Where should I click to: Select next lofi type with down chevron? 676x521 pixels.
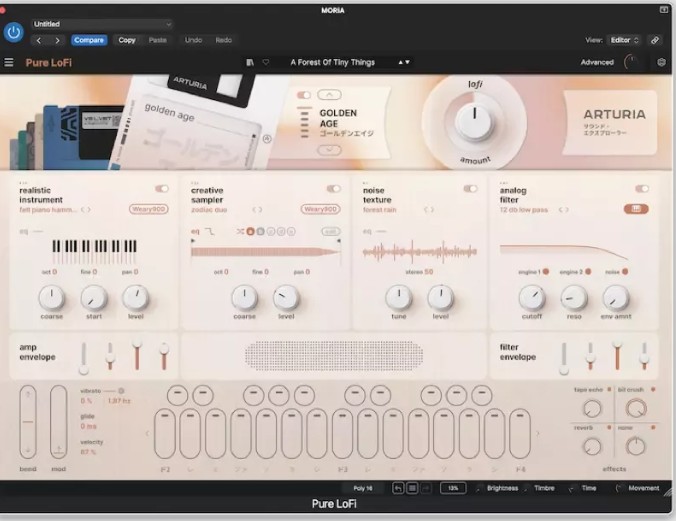click(329, 150)
